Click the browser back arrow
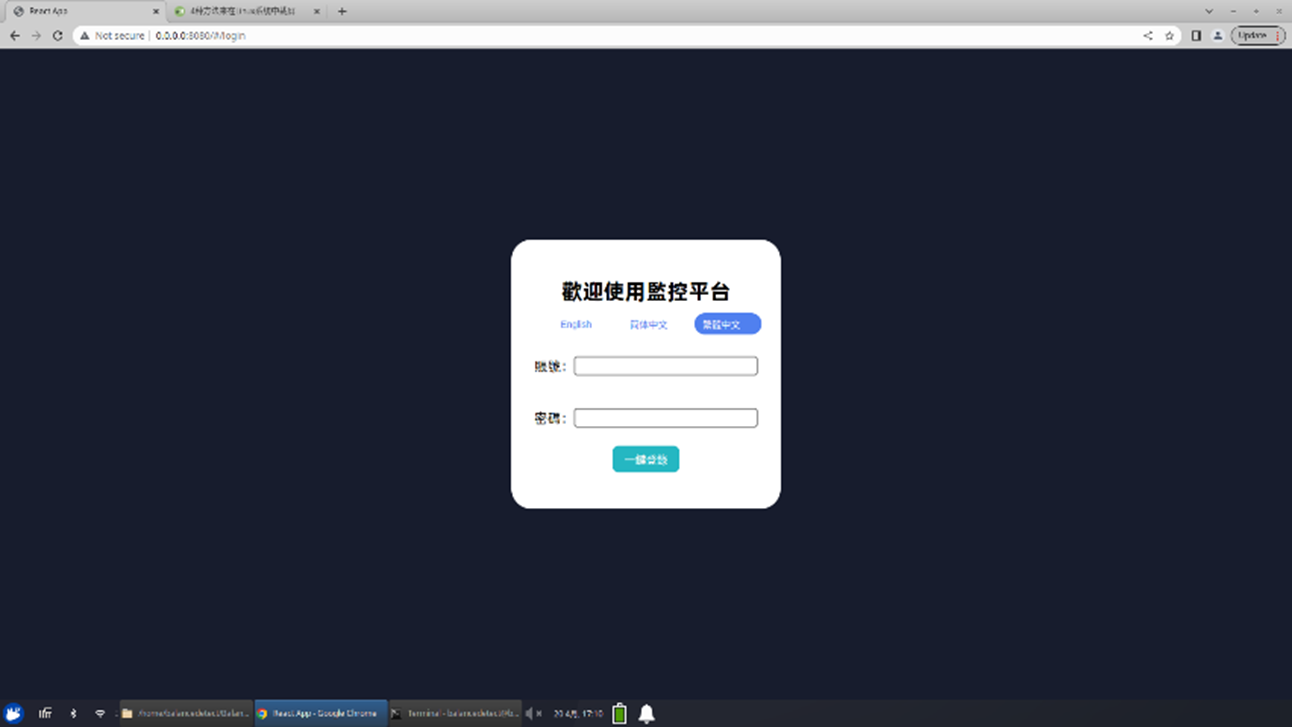1292x727 pixels. pos(14,36)
